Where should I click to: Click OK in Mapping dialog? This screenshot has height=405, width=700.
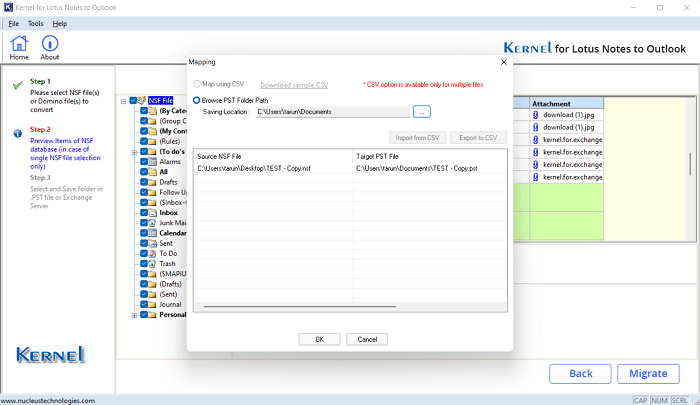point(320,339)
